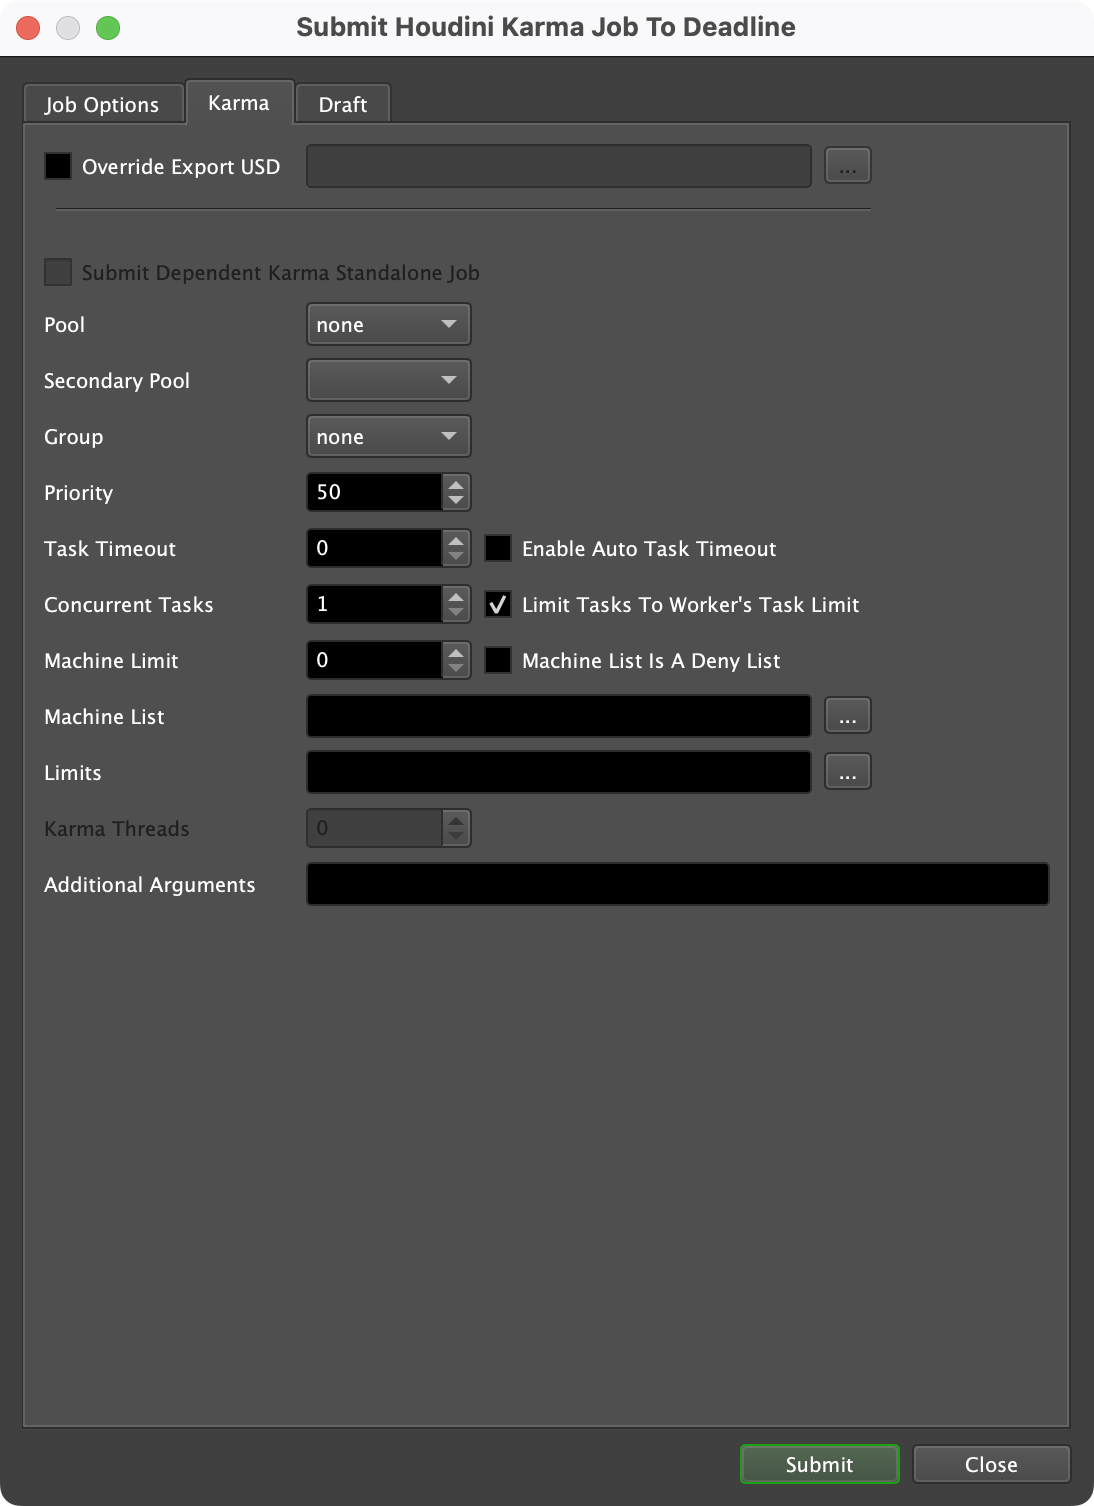
Task: Submit the Karma job to Deadline
Action: (818, 1464)
